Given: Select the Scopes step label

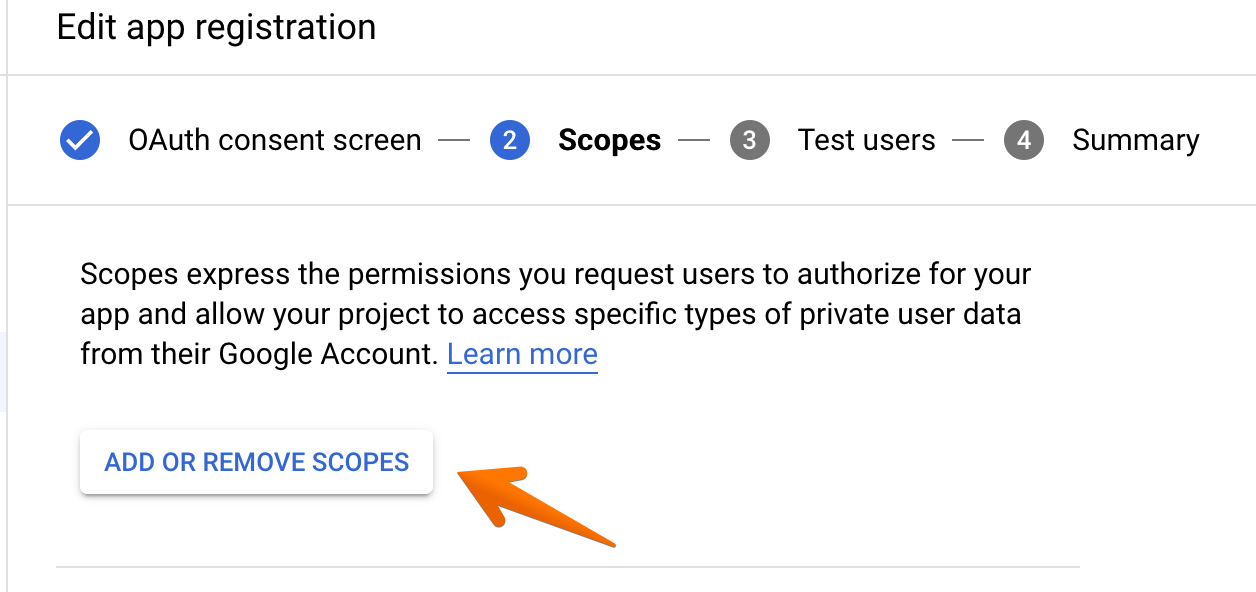Looking at the screenshot, I should point(609,141).
